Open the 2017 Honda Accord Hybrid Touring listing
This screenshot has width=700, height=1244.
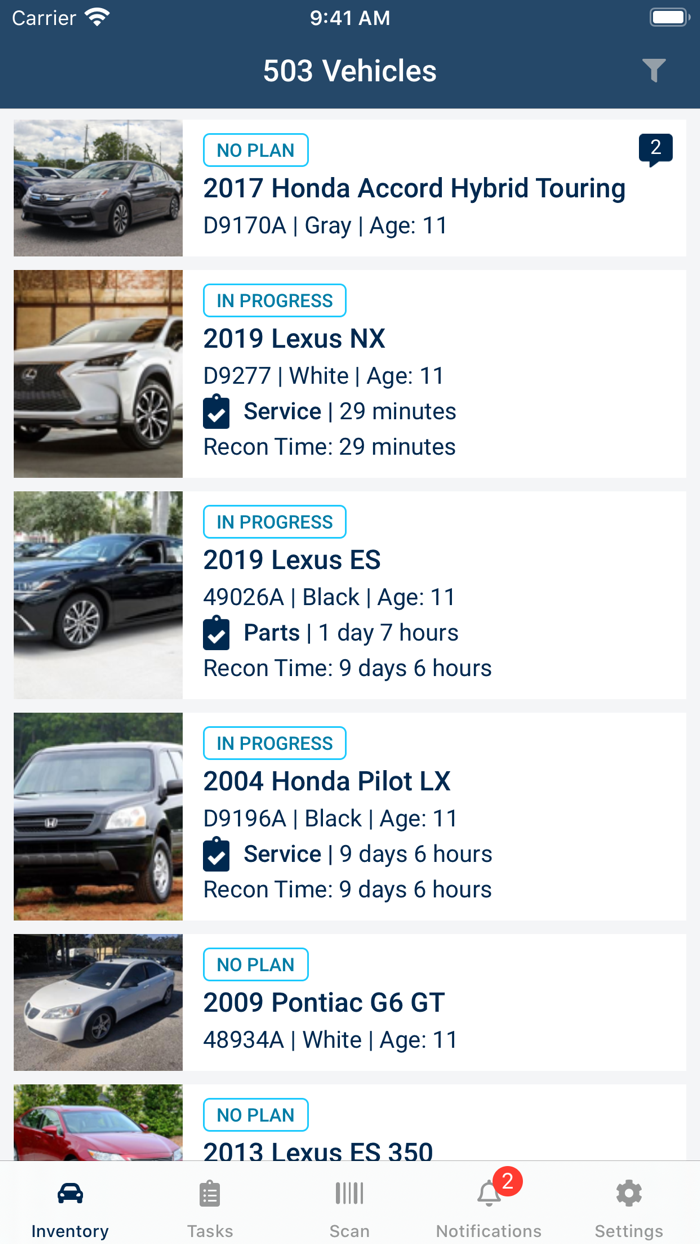tap(414, 188)
